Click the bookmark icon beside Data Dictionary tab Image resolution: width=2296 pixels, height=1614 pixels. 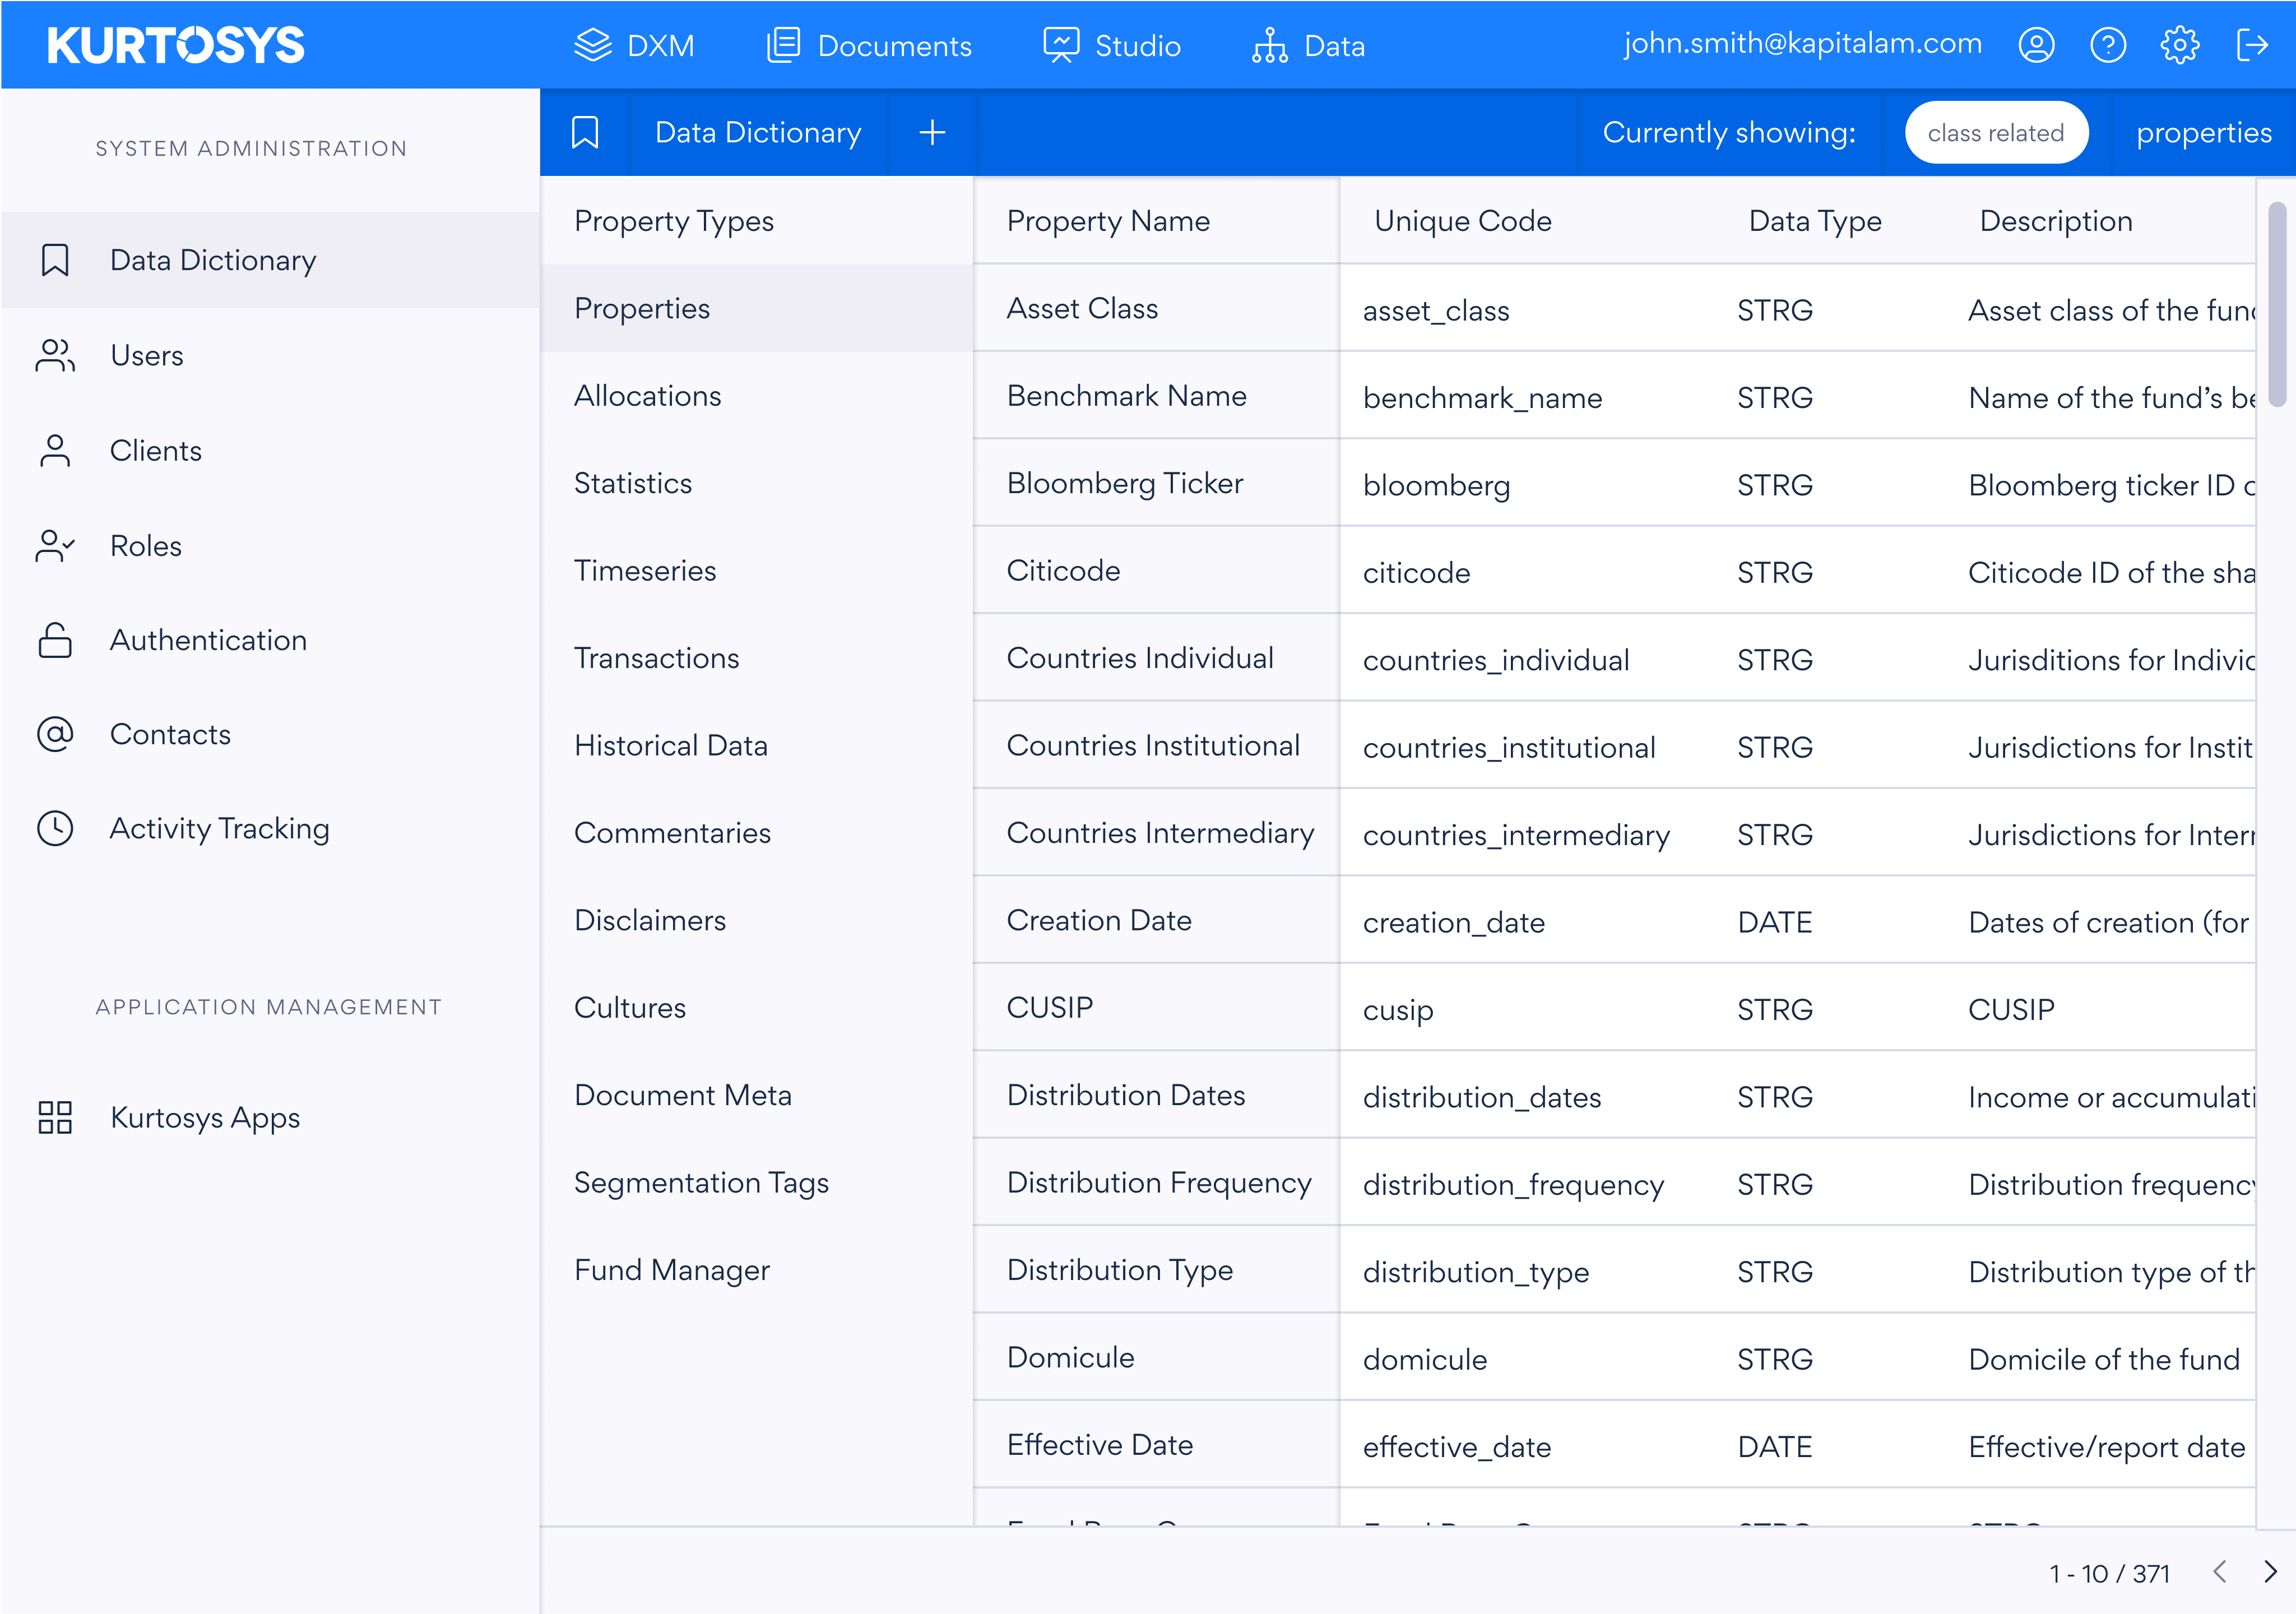pos(585,132)
